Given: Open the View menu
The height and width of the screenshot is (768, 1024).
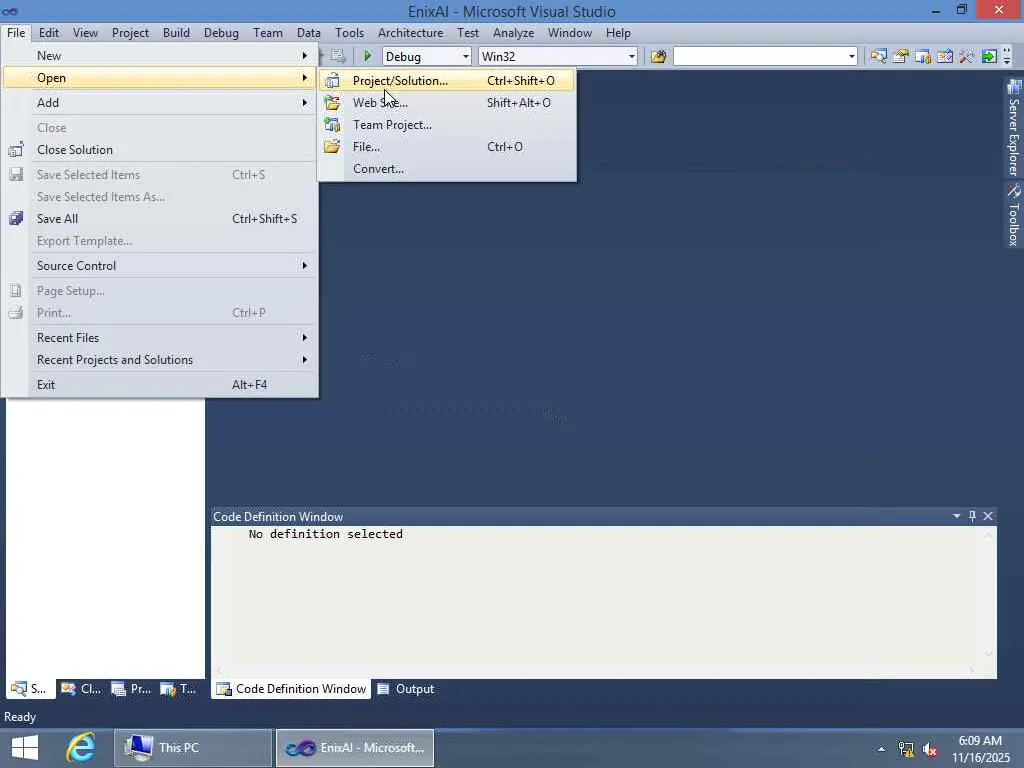Looking at the screenshot, I should click(85, 33).
